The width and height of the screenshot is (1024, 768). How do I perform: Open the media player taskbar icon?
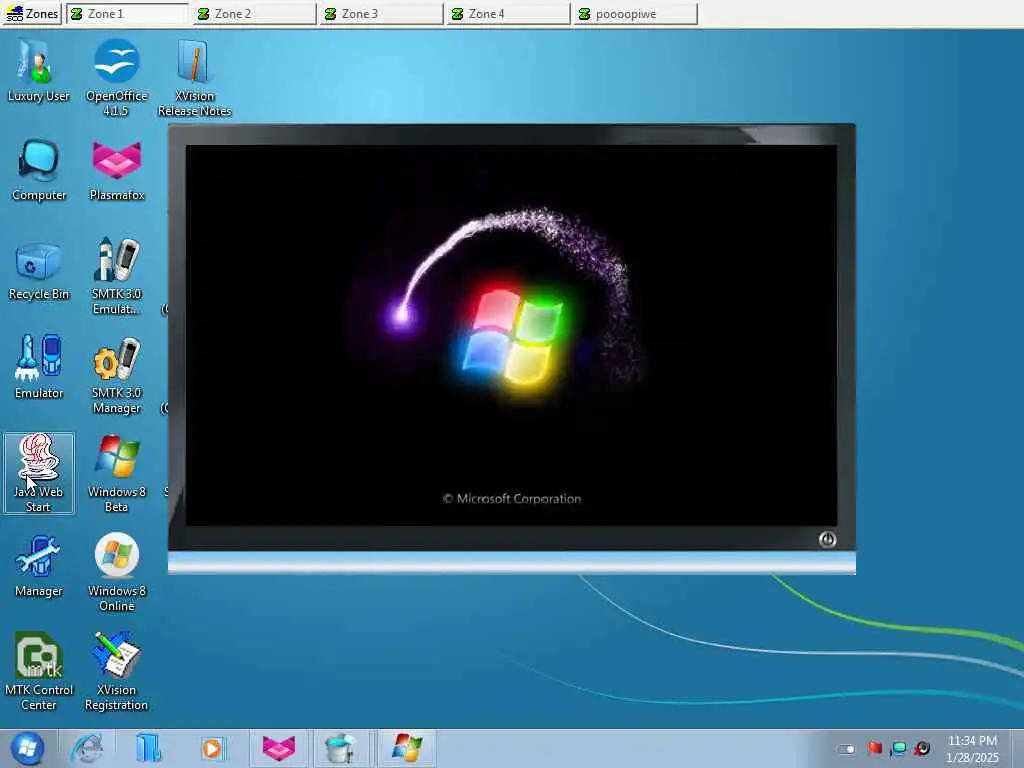point(212,748)
